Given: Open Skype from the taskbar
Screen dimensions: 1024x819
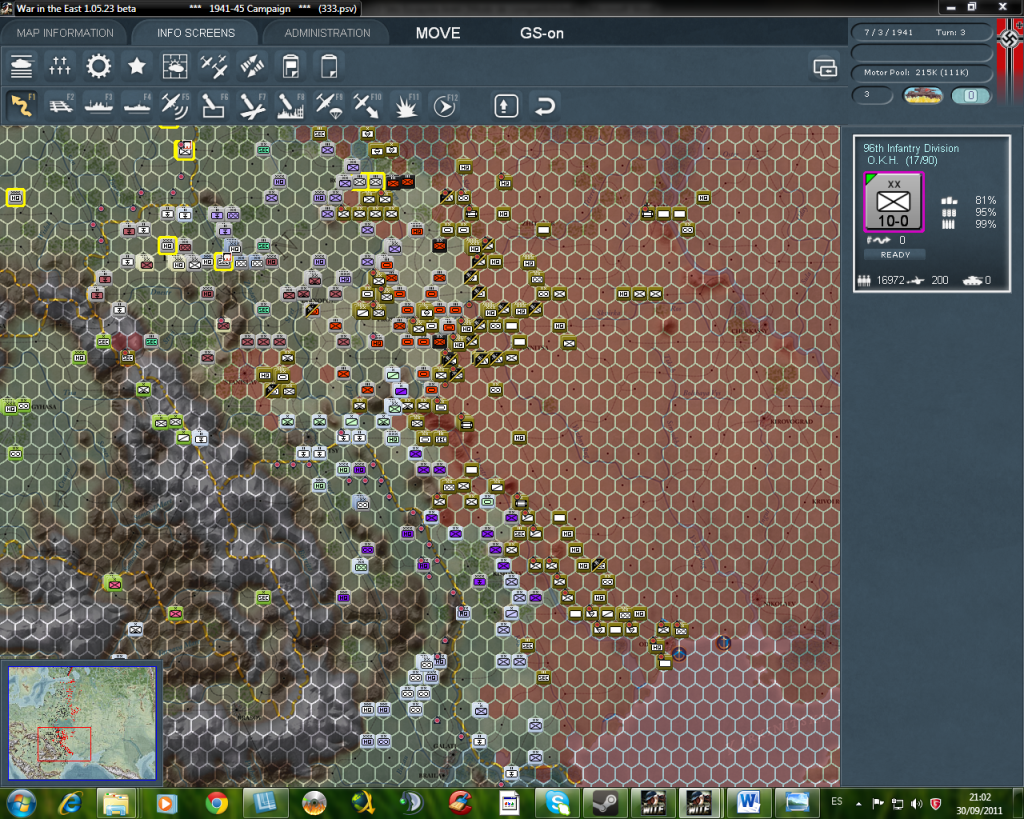Looking at the screenshot, I should (556, 803).
